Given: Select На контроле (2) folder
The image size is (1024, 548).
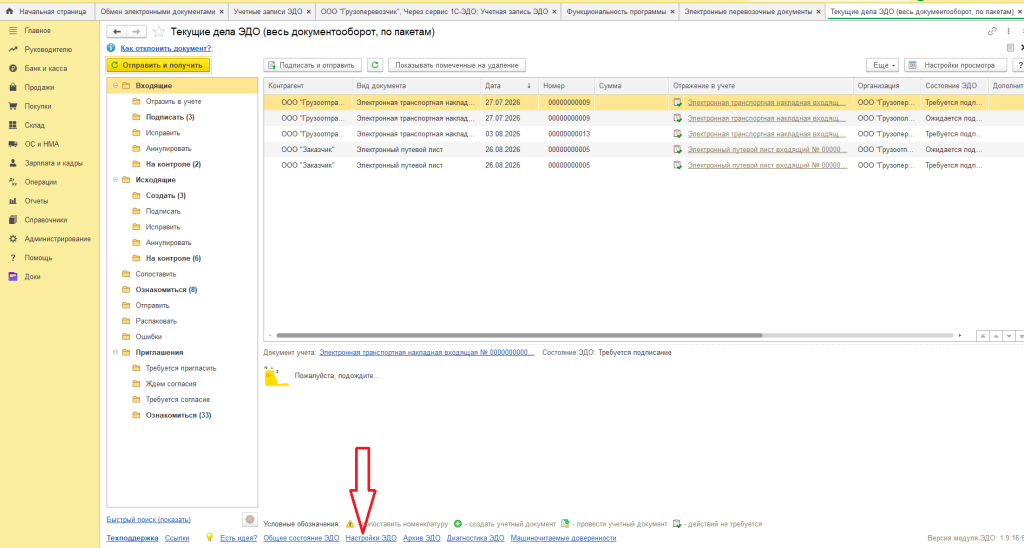Looking at the screenshot, I should click(x=173, y=164).
